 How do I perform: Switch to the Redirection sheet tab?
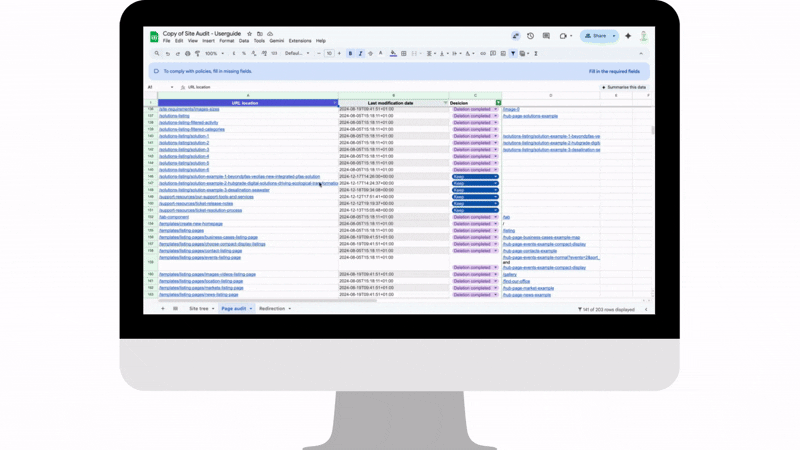click(272, 309)
